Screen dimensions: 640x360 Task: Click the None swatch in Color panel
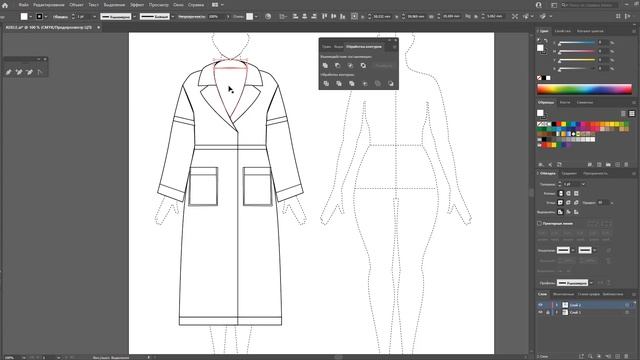point(539,78)
